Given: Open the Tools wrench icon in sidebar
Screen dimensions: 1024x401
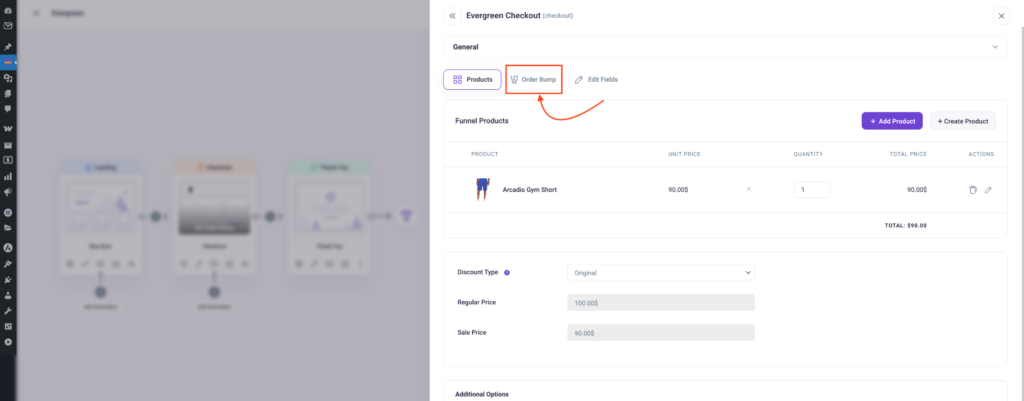Looking at the screenshot, I should pyautogui.click(x=8, y=311).
